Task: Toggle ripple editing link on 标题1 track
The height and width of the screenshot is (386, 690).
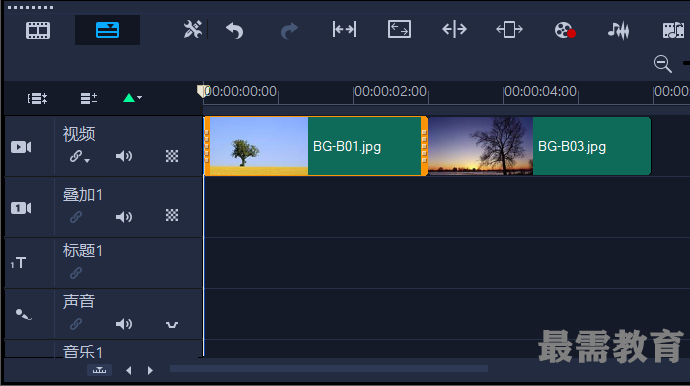Action: [x=76, y=273]
